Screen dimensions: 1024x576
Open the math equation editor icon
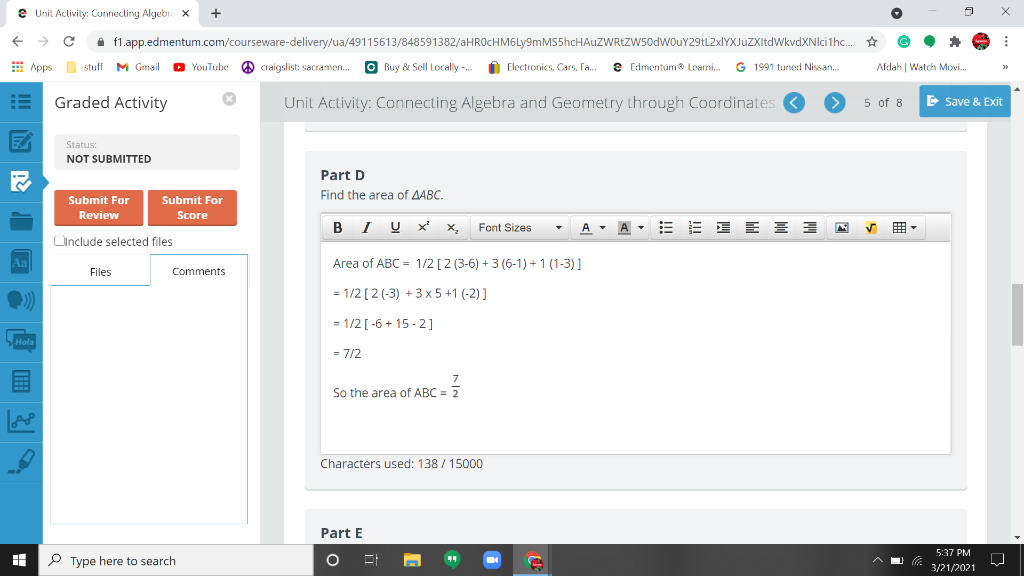pos(868,227)
